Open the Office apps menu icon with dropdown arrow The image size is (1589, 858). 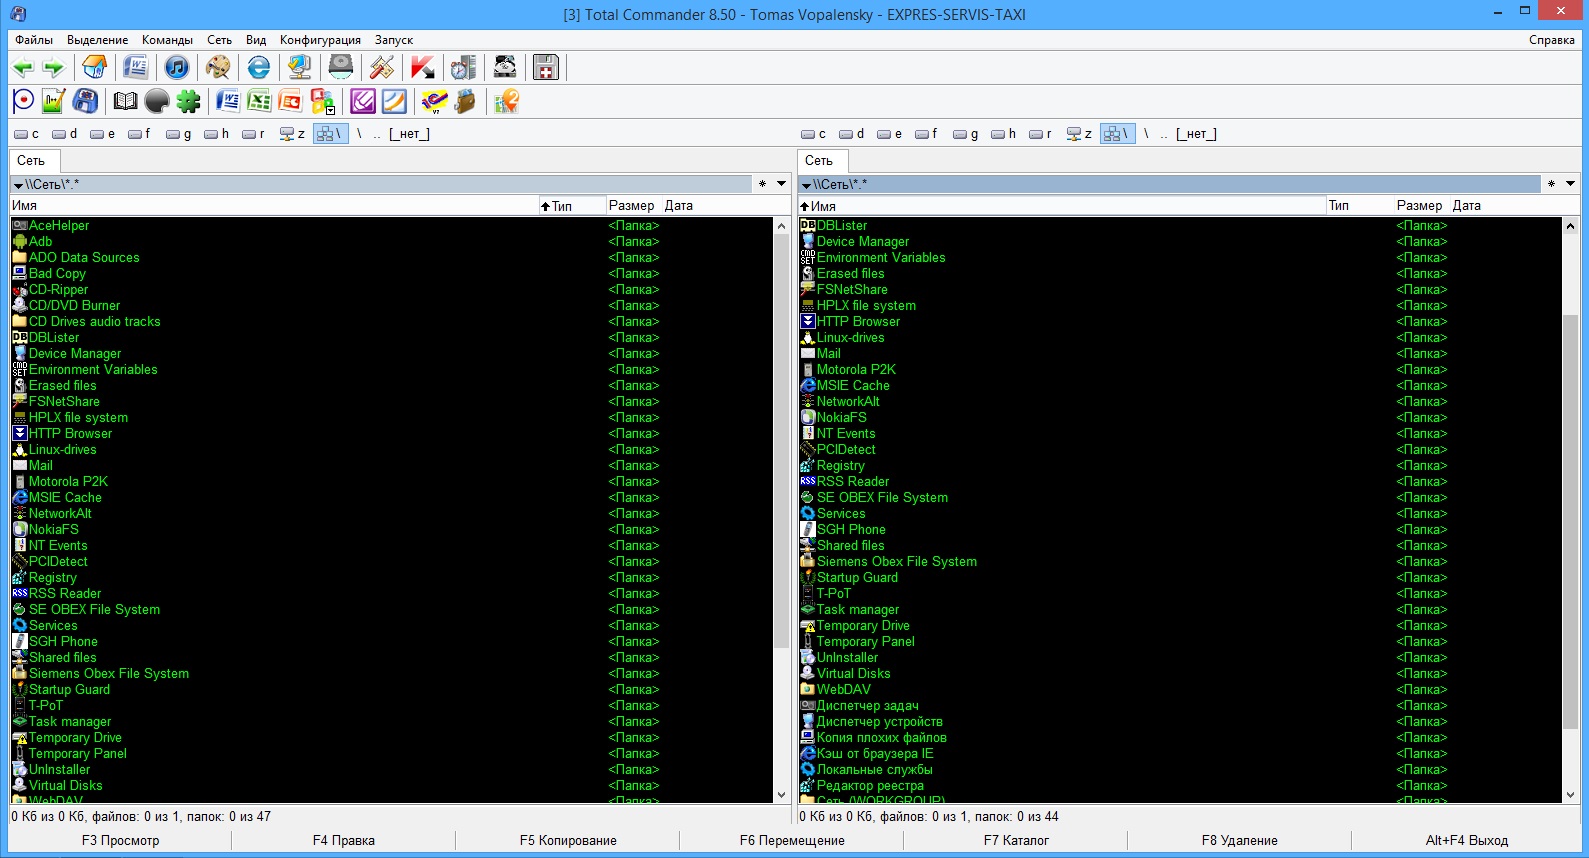pyautogui.click(x=322, y=101)
